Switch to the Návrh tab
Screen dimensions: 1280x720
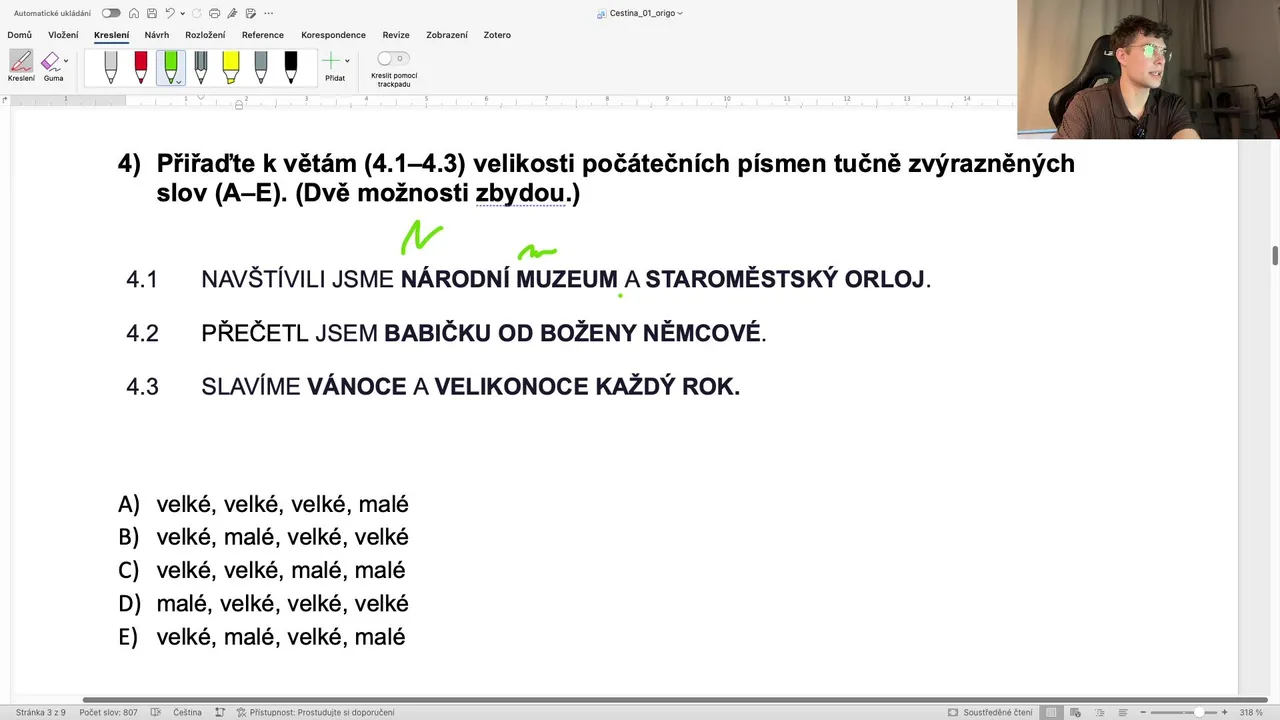157,35
